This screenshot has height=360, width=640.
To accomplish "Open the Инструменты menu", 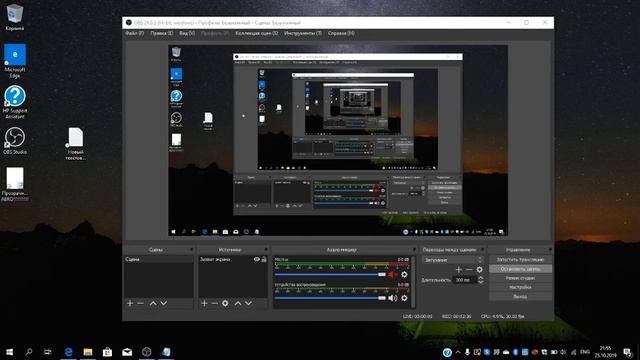I will (303, 33).
